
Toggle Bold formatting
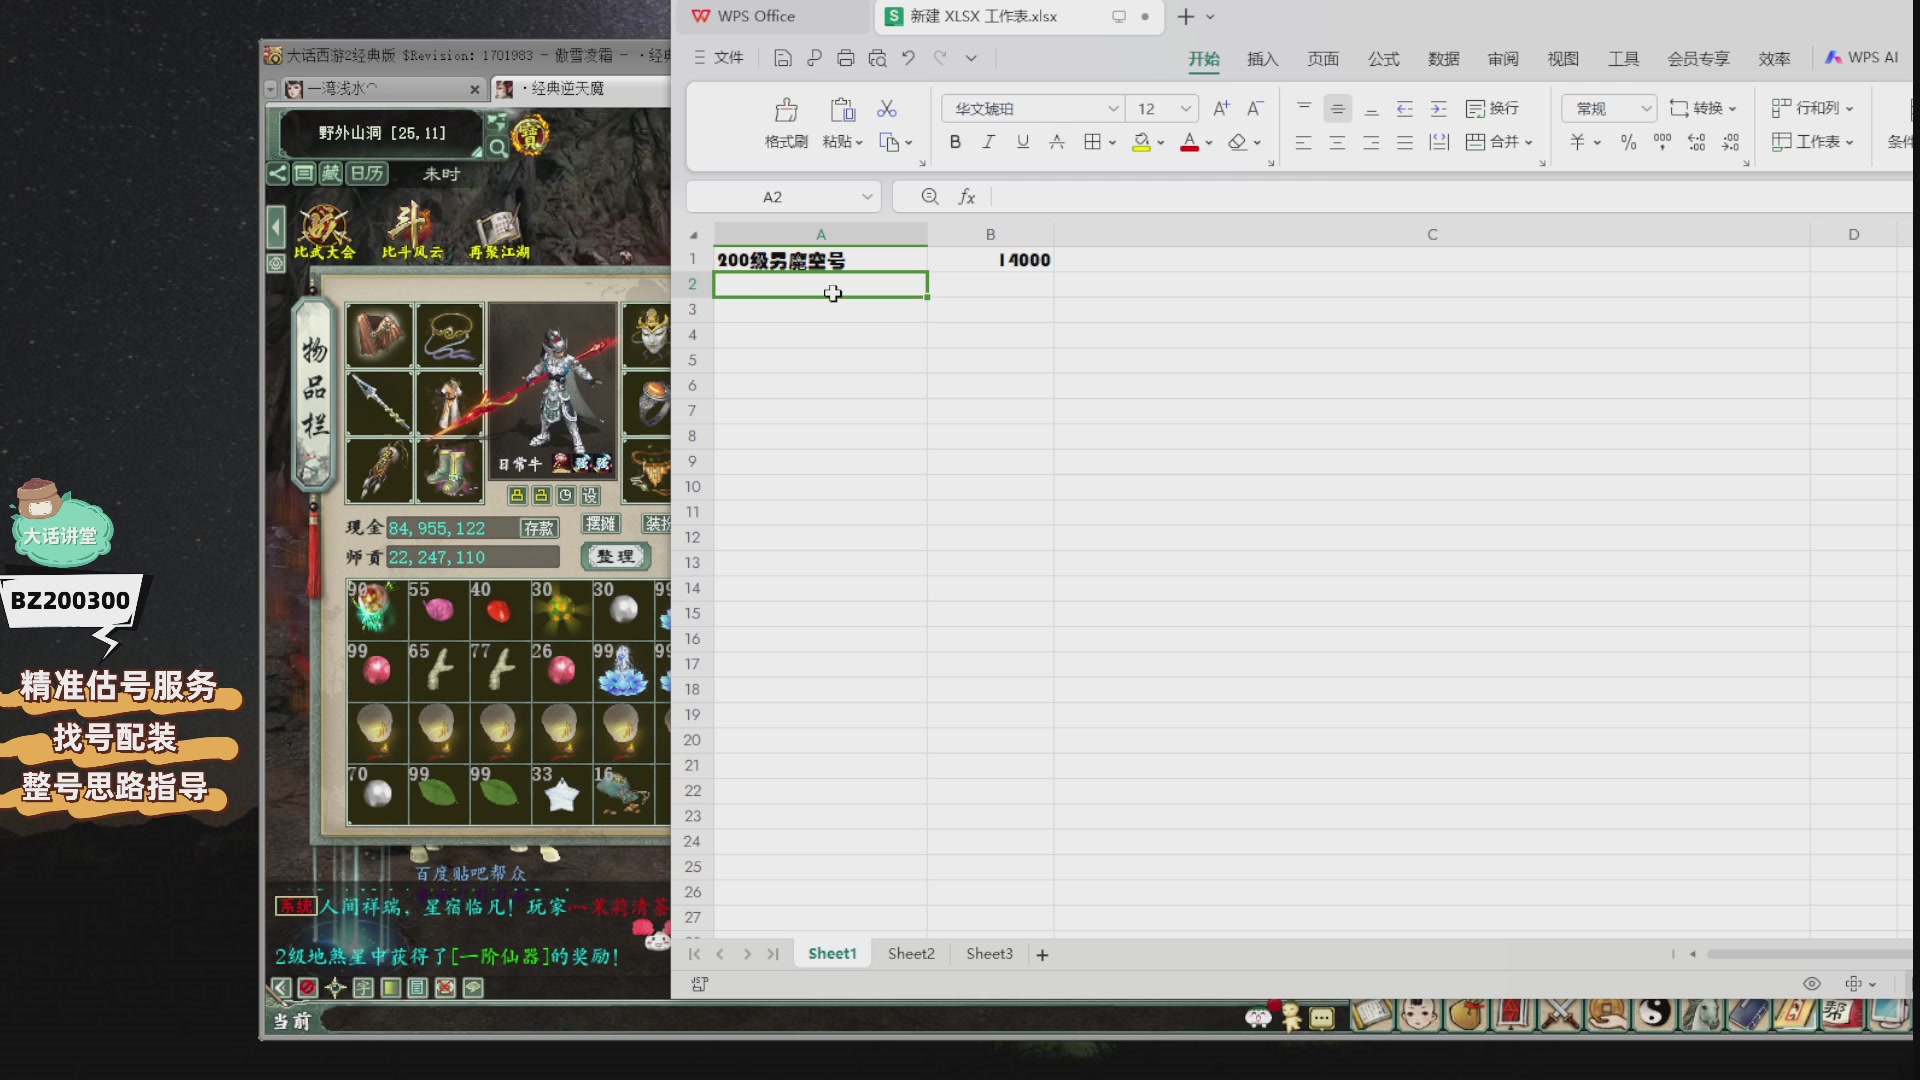point(955,142)
